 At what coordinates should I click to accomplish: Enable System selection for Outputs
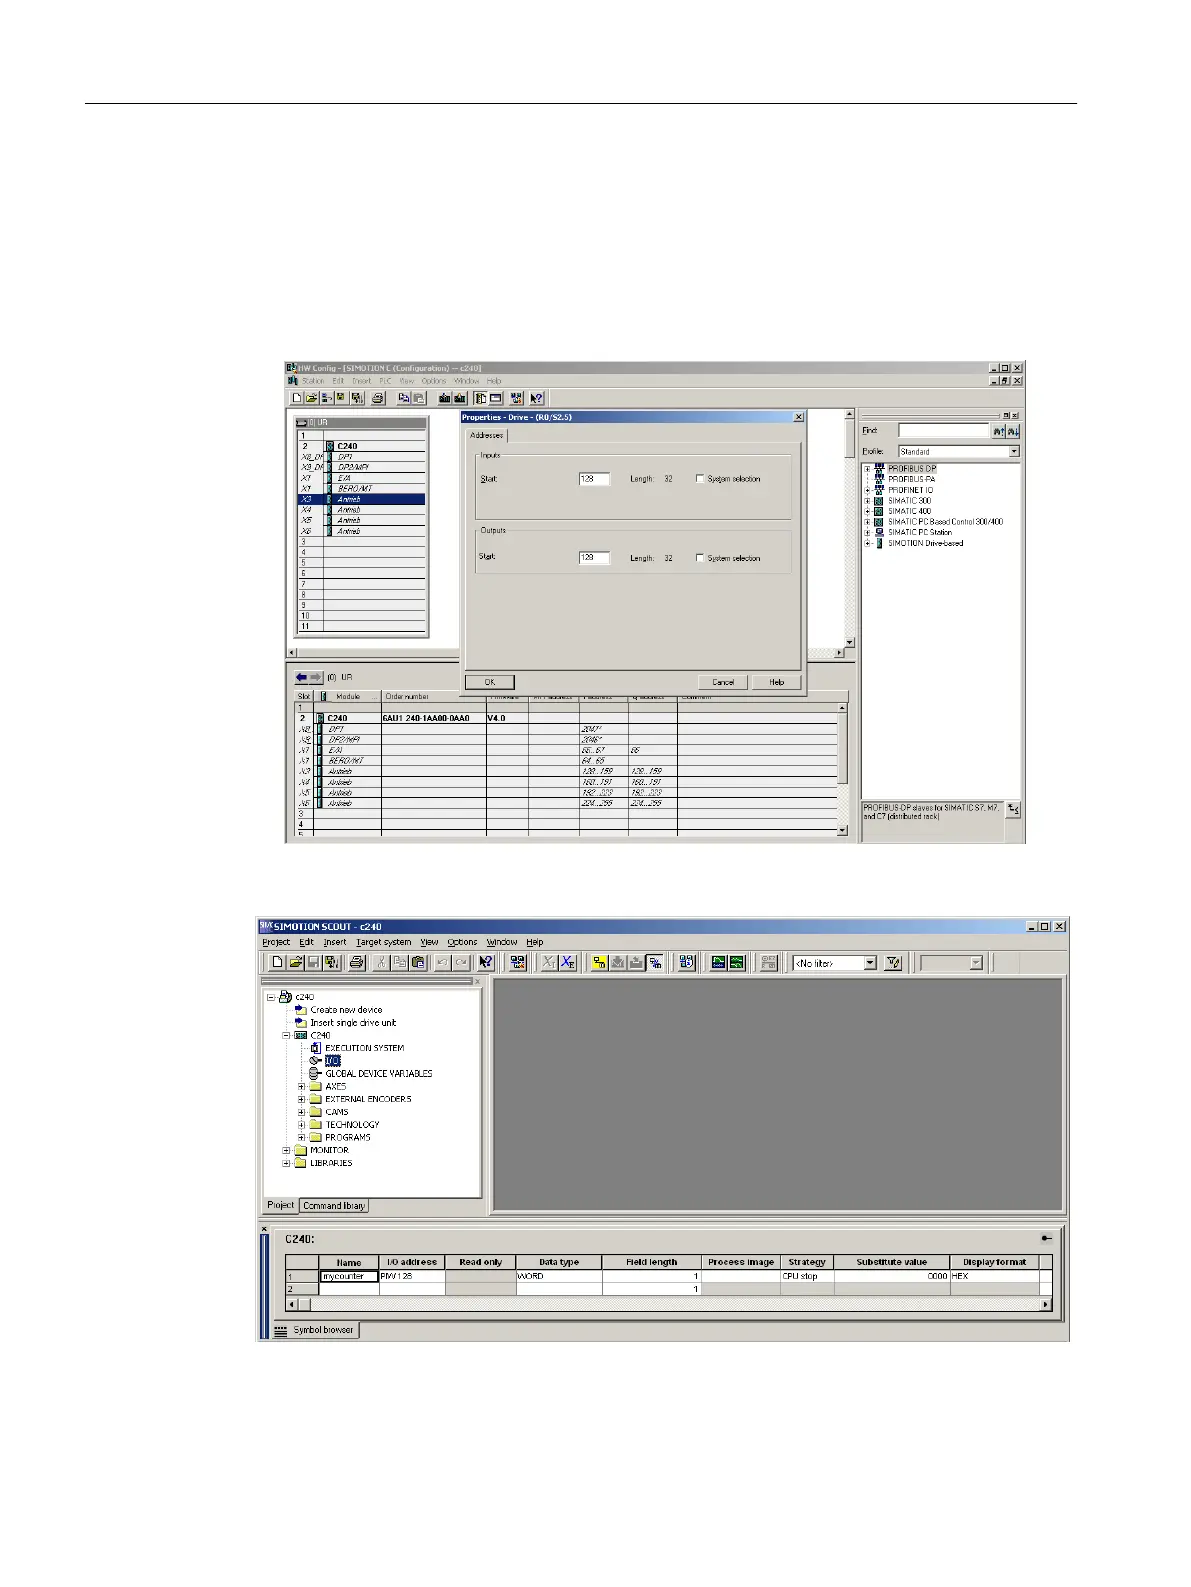[700, 558]
